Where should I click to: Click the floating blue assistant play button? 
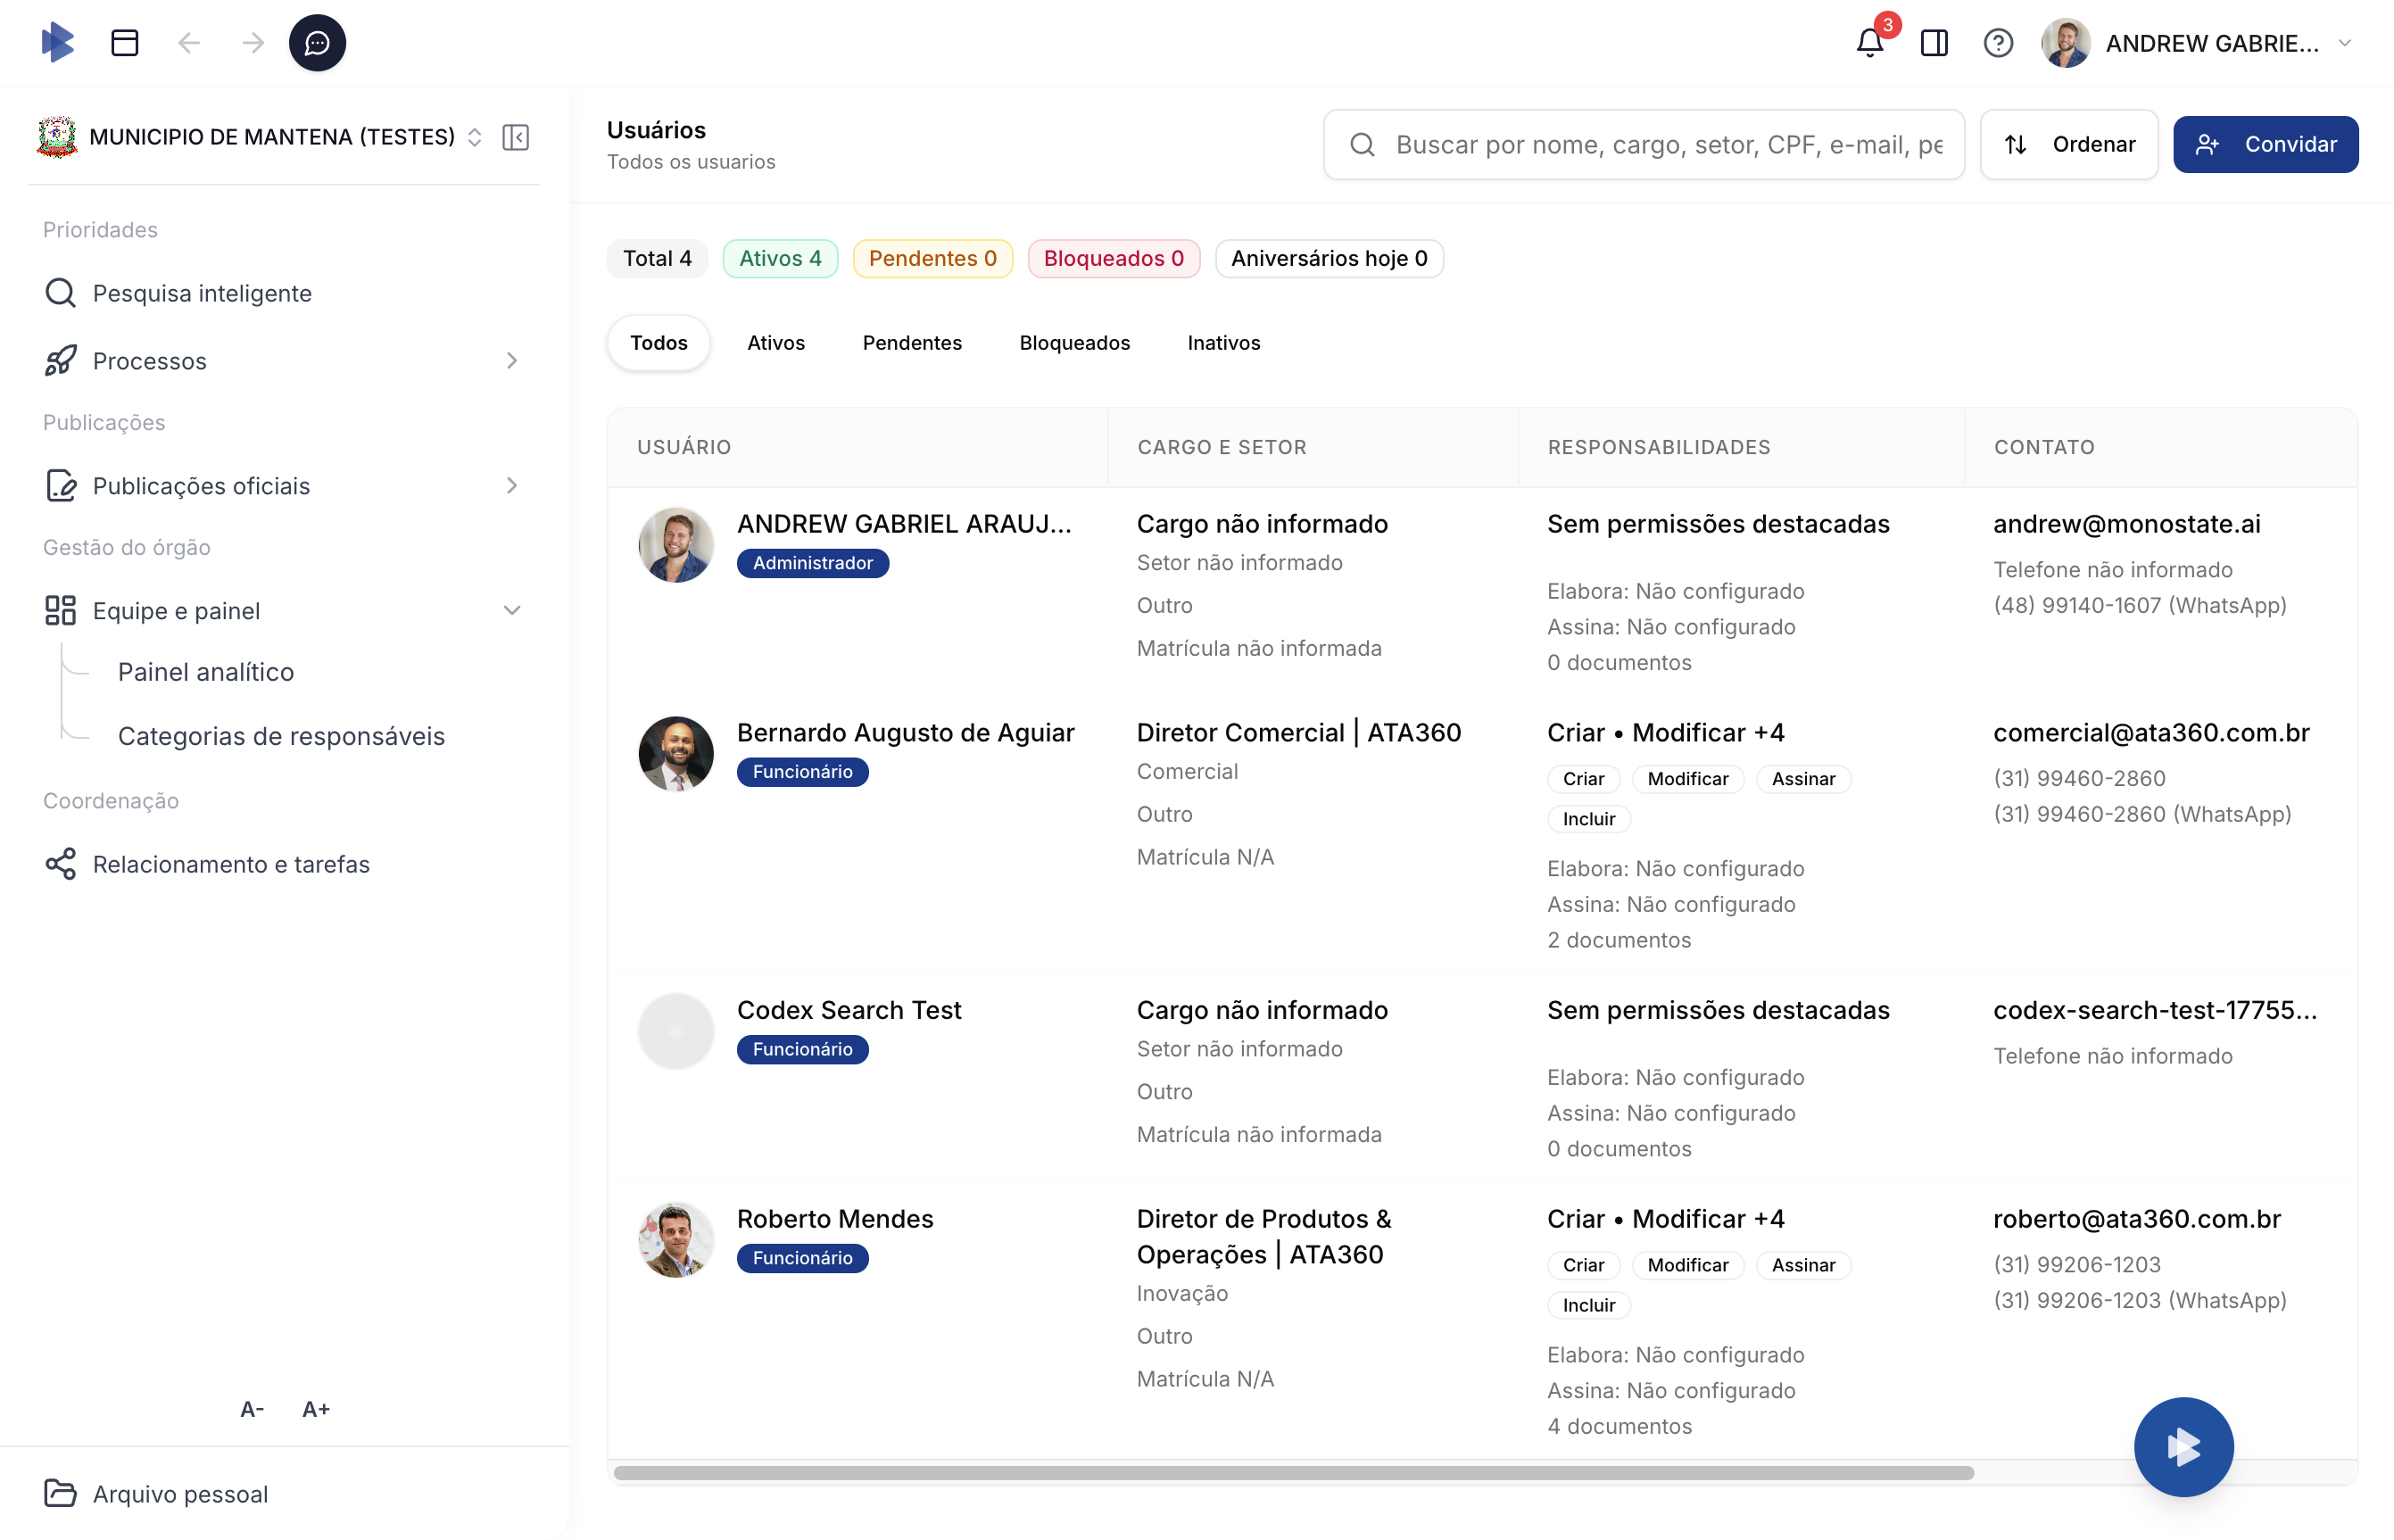coord(2182,1446)
